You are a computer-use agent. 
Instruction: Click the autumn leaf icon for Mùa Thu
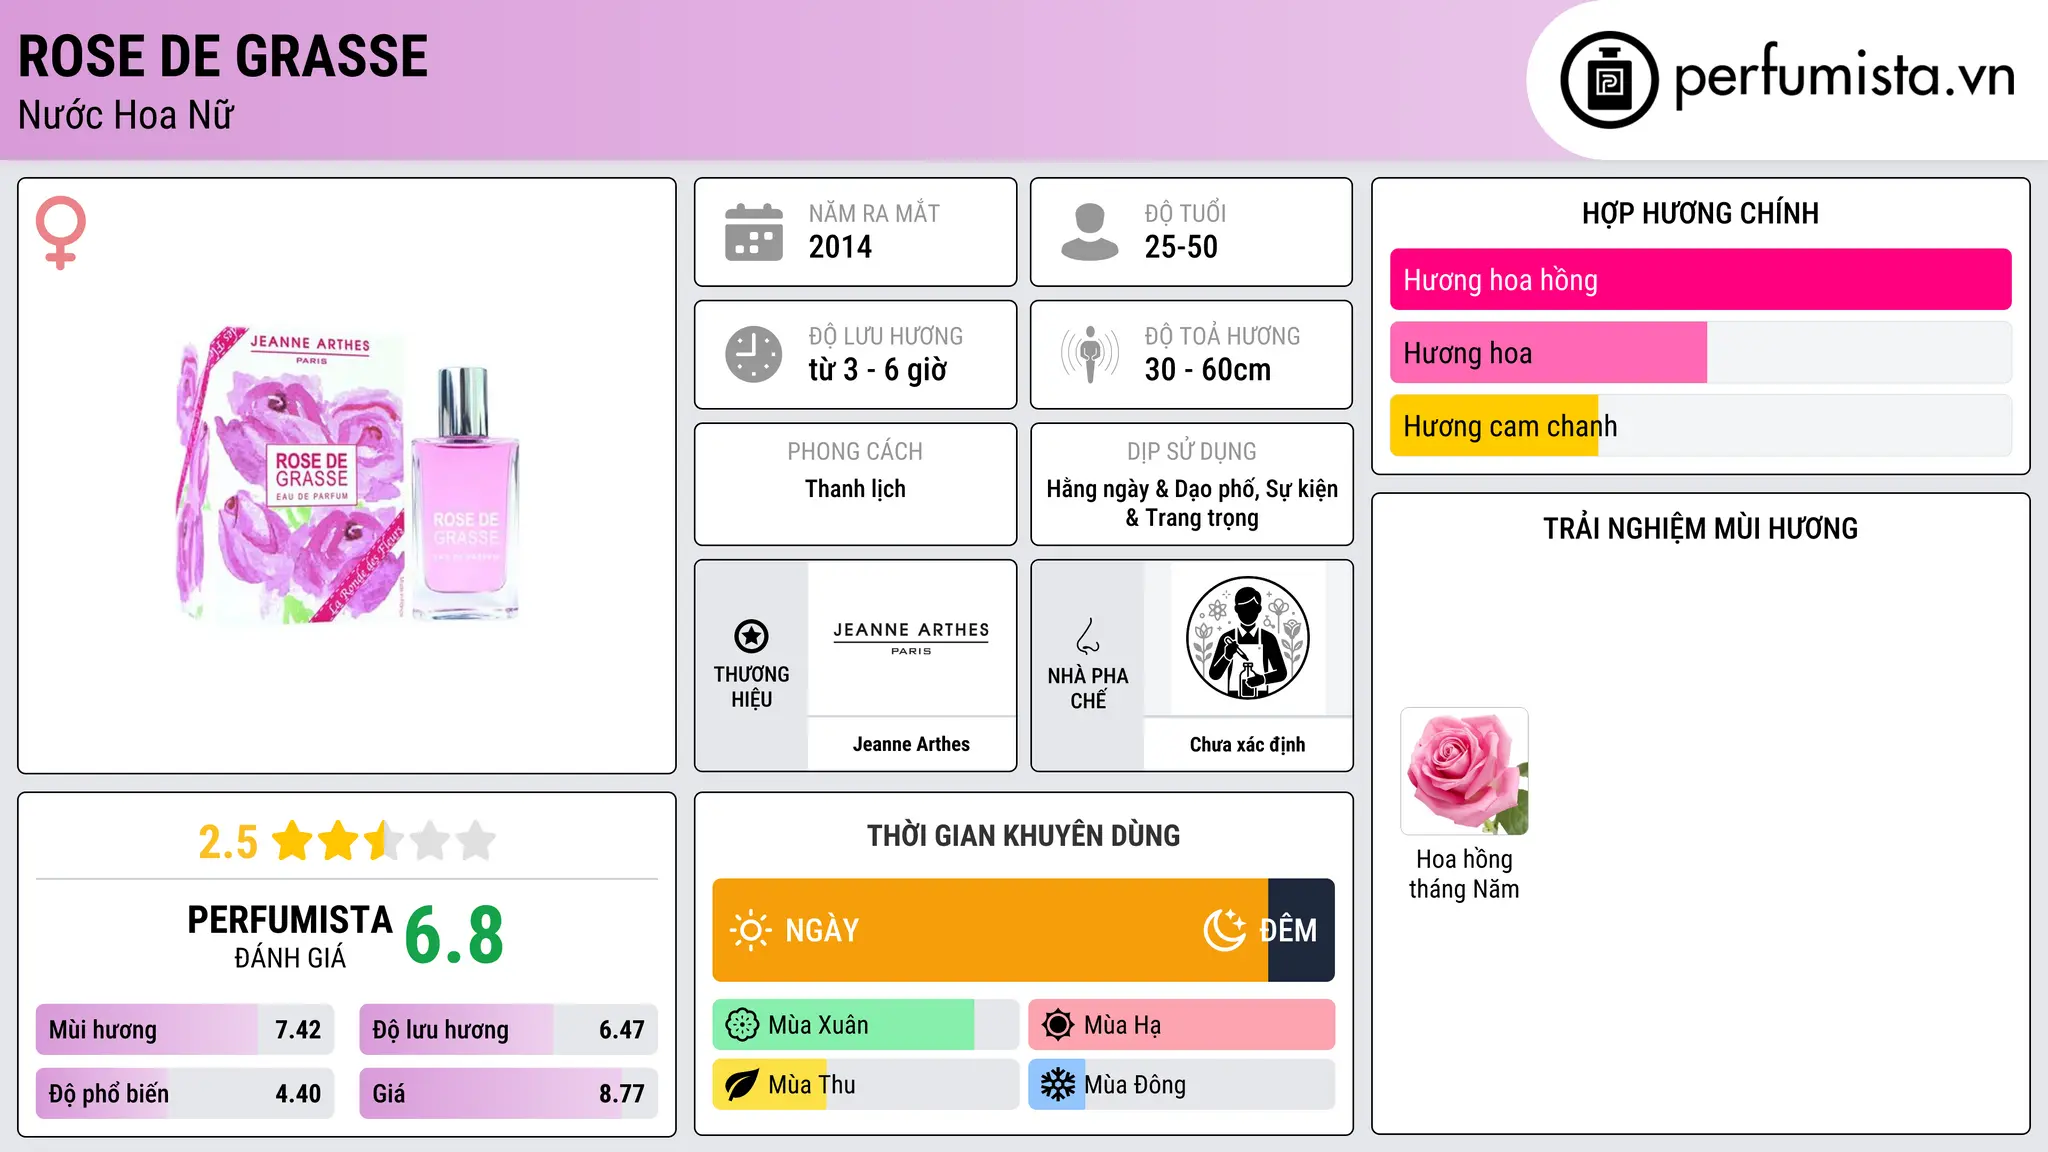742,1085
